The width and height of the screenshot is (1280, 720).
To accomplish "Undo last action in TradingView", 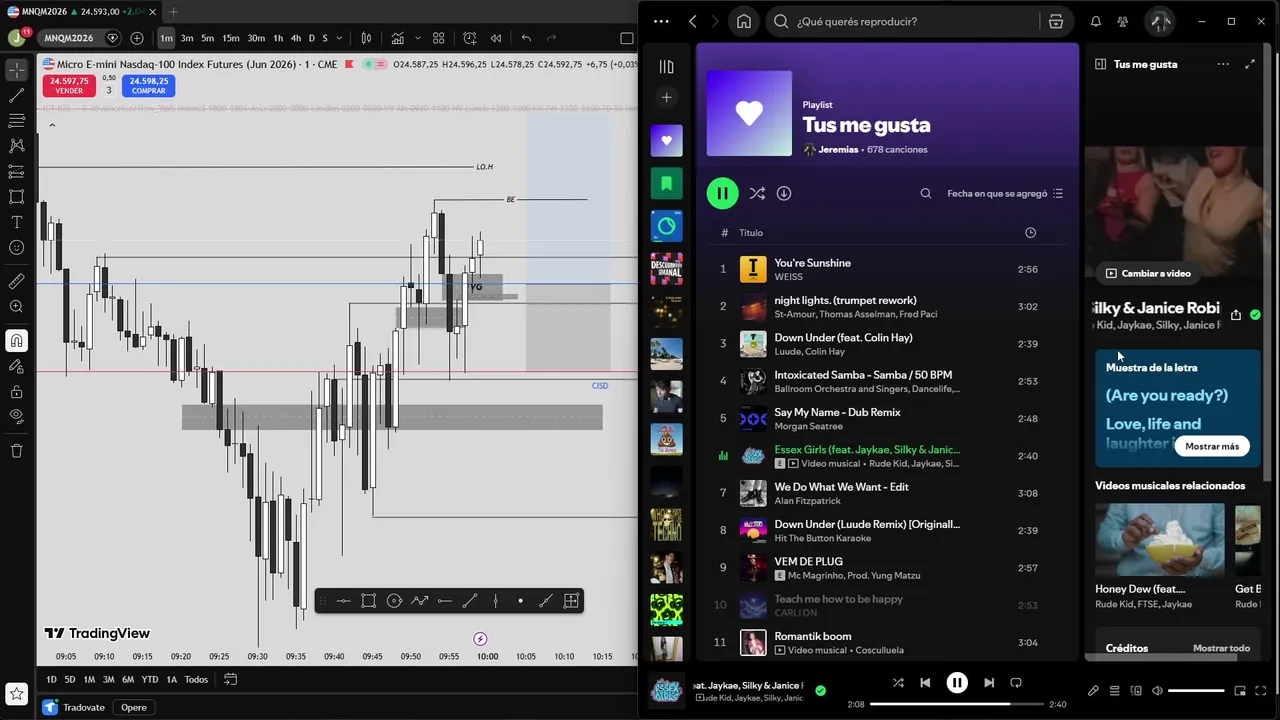I will [x=526, y=38].
